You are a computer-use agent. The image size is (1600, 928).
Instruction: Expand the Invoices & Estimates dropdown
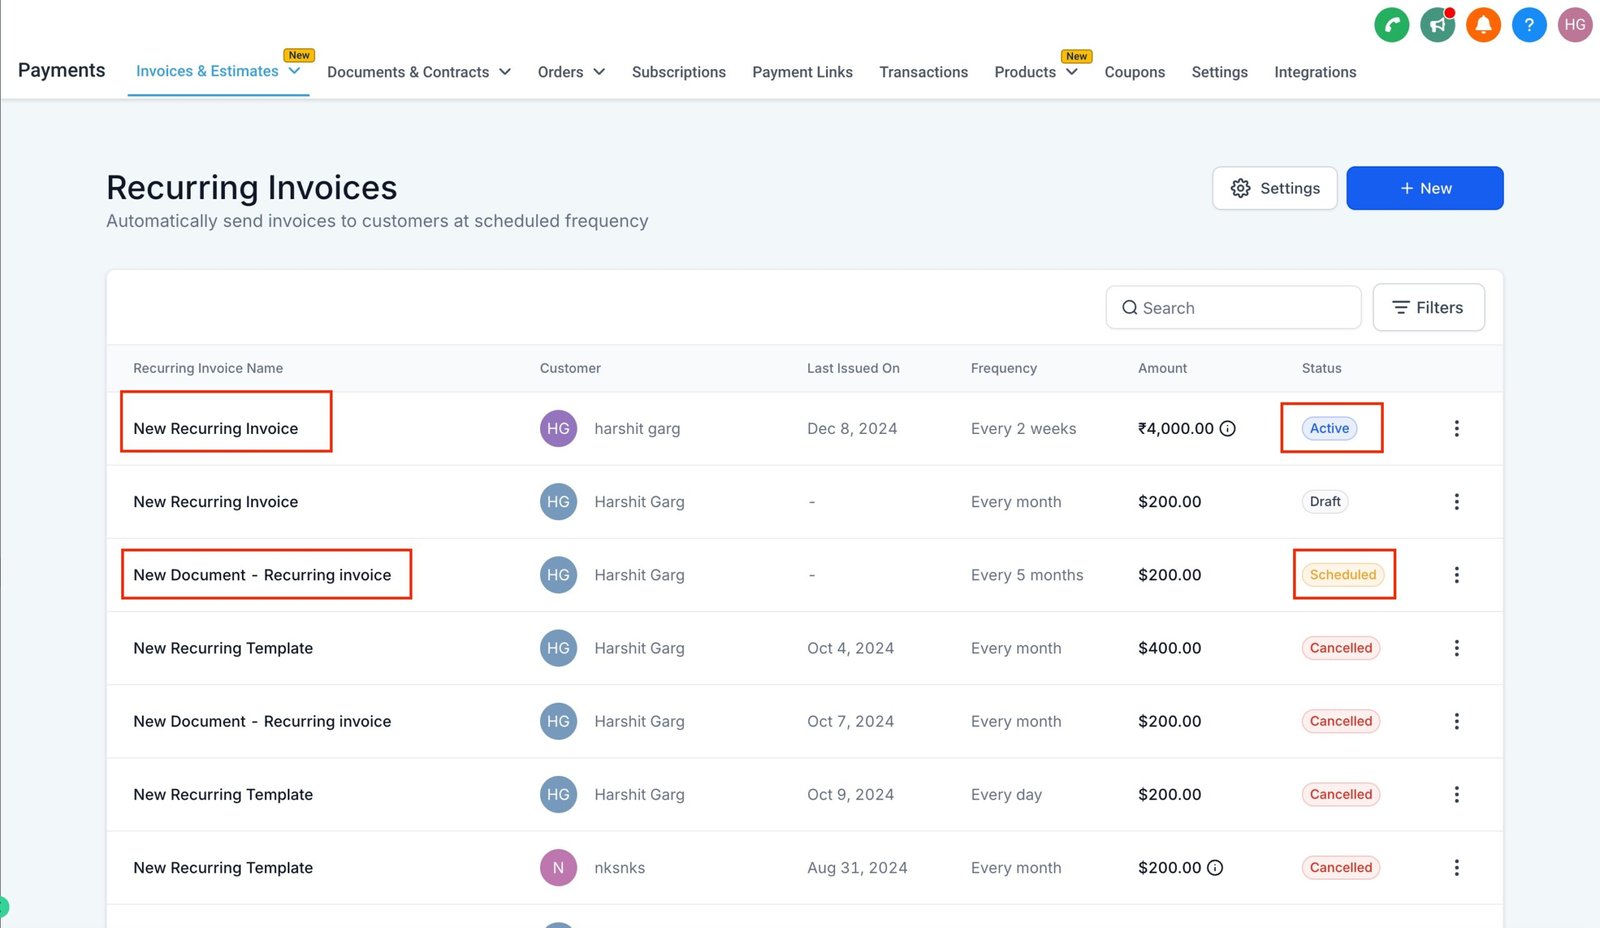coord(218,72)
